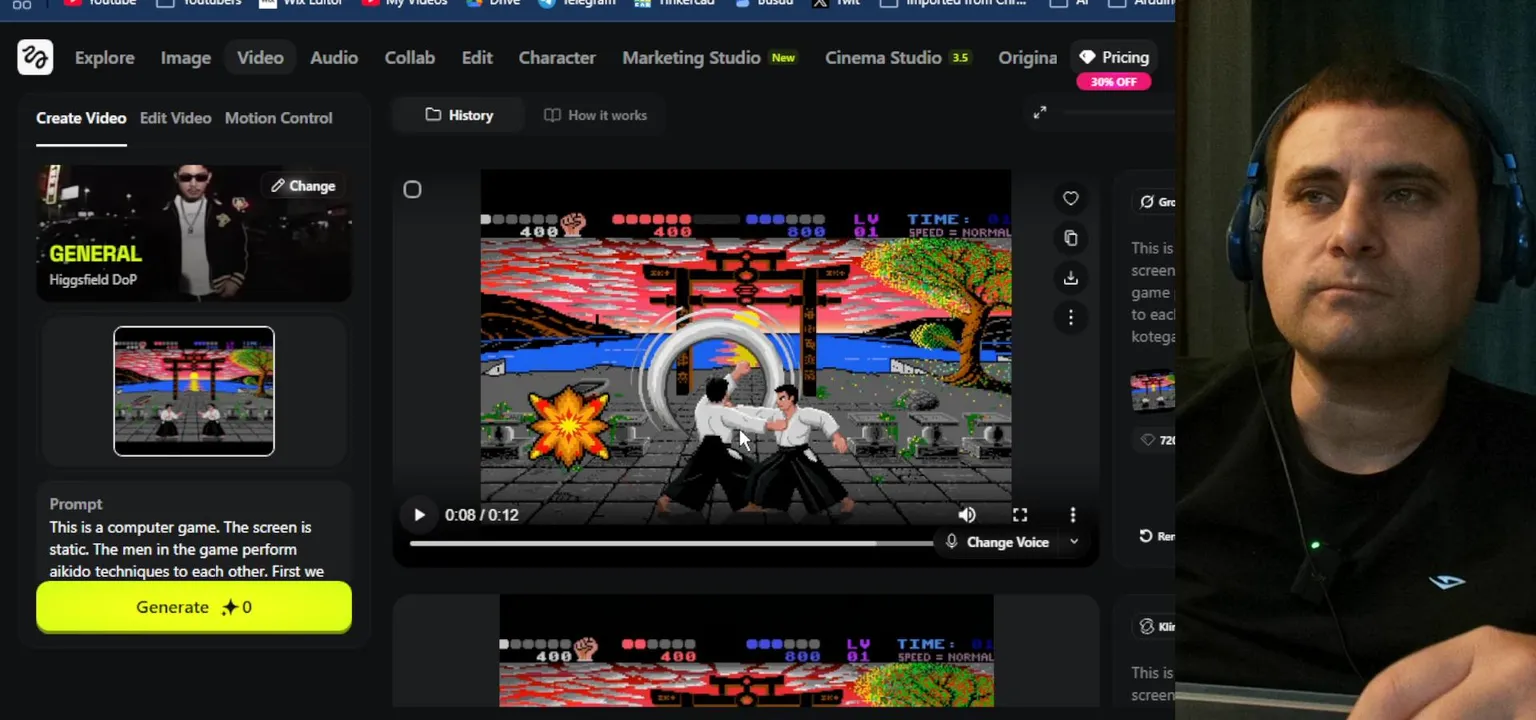Mute the video with the speaker icon
The height and width of the screenshot is (720, 1536).
(967, 515)
